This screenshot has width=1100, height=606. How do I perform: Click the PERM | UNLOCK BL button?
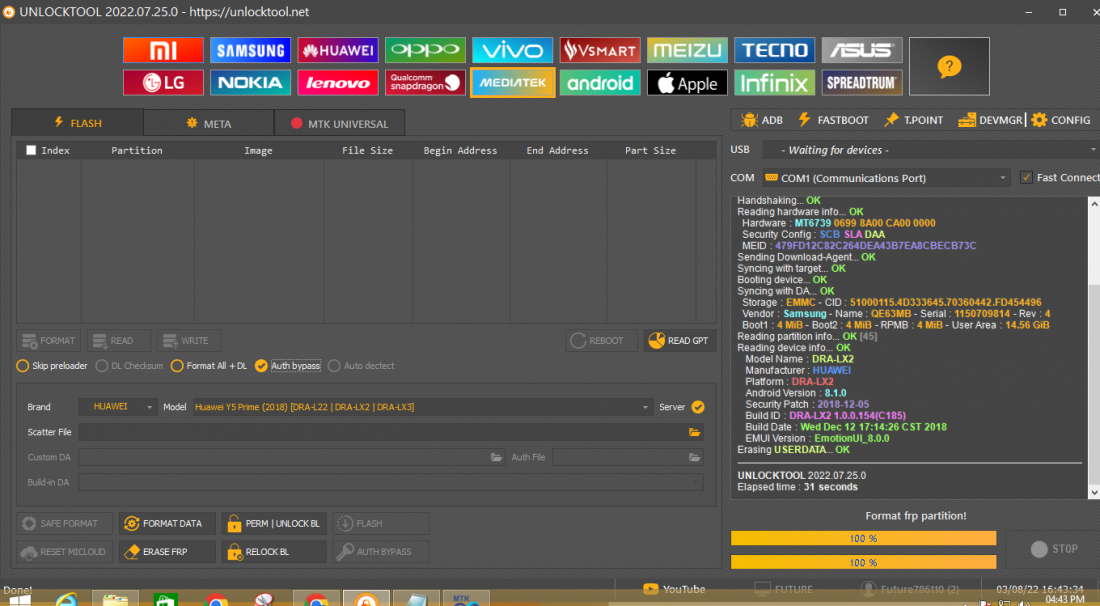(x=274, y=523)
